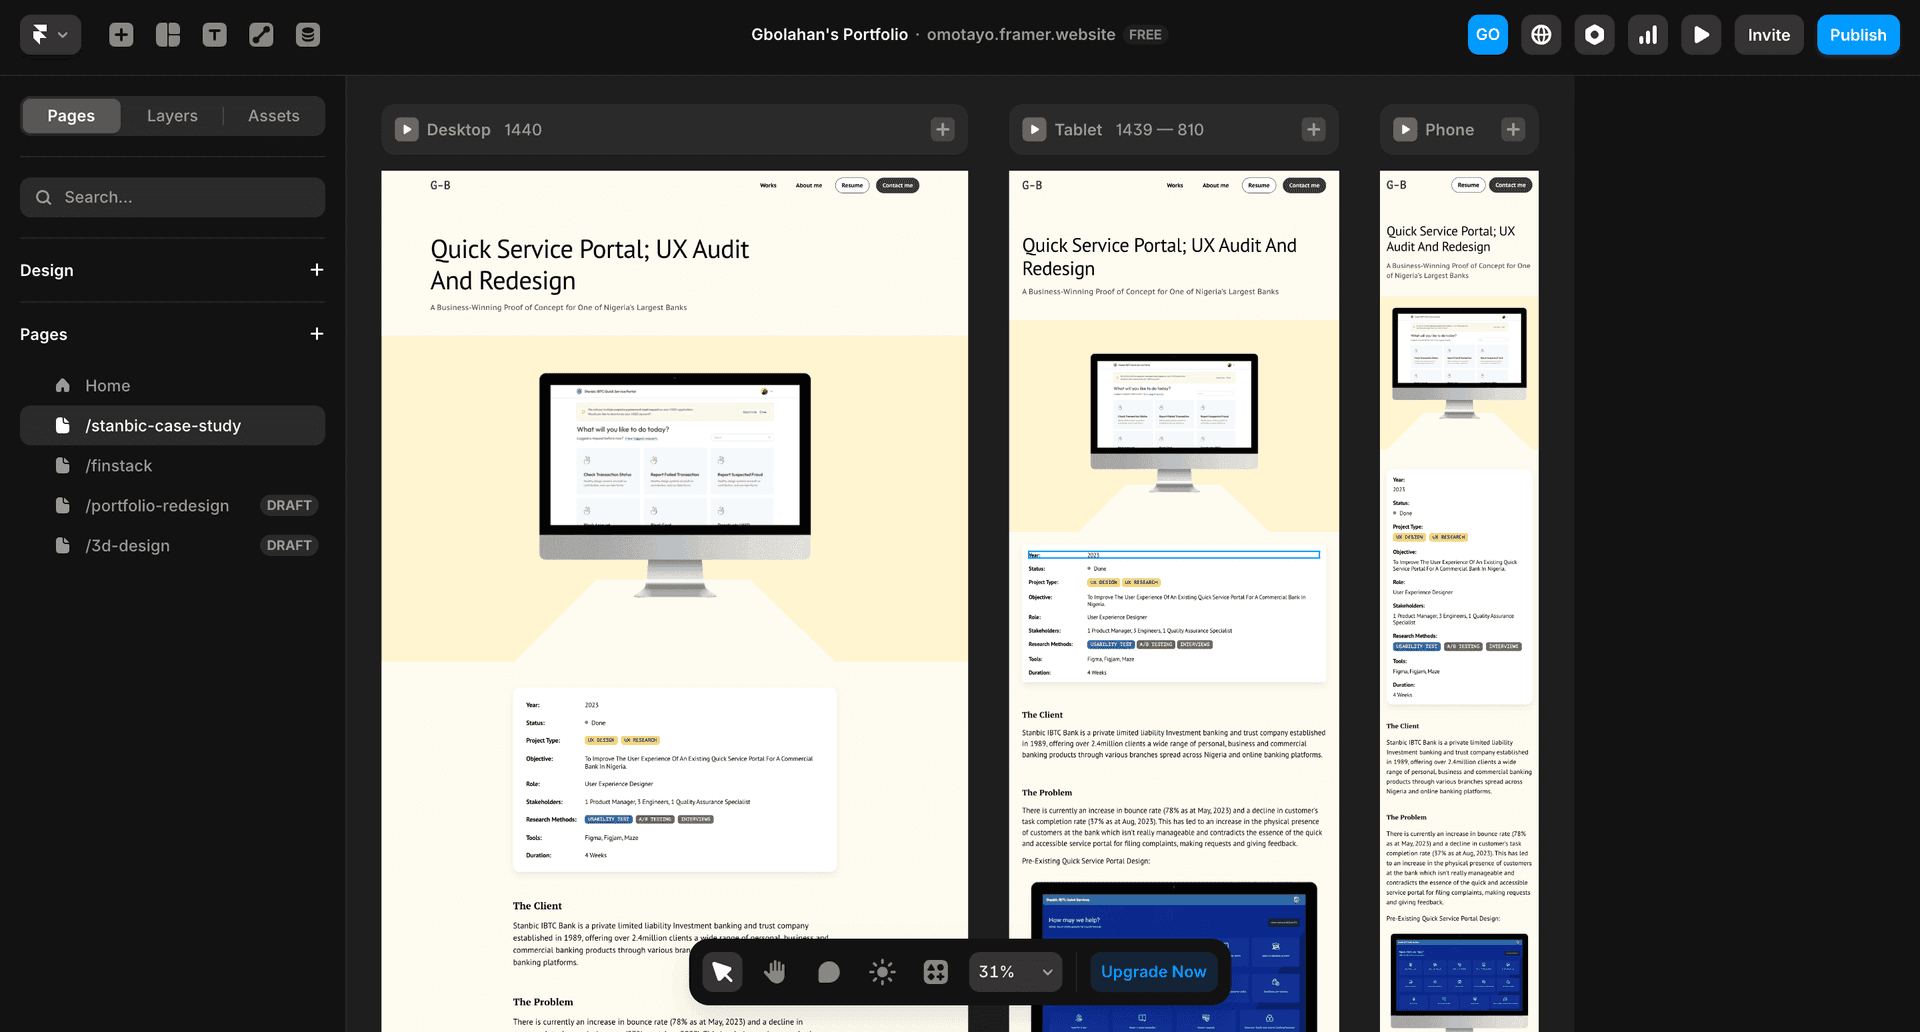Select the Home page
Viewport: 1920px width, 1032px height.
pyautogui.click(x=172, y=386)
